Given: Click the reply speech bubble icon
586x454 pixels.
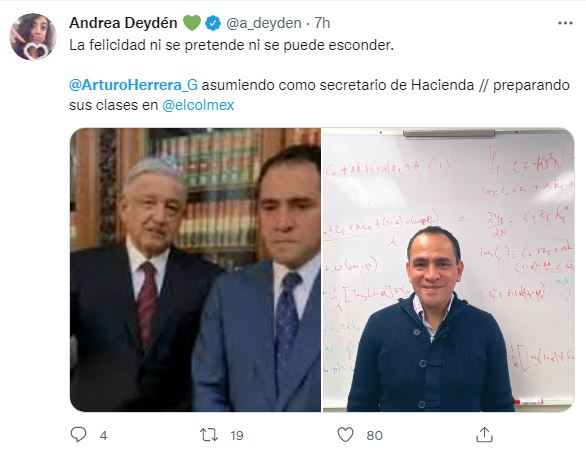Looking at the screenshot, I should (x=78, y=435).
